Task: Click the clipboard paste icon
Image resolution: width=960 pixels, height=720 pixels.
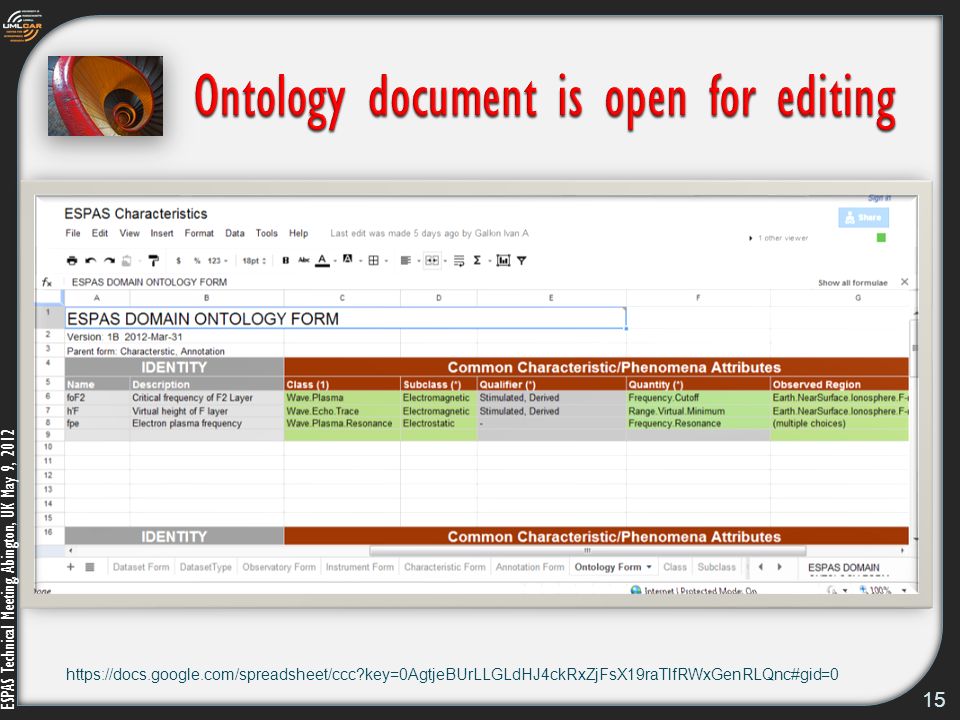Action: (x=127, y=261)
